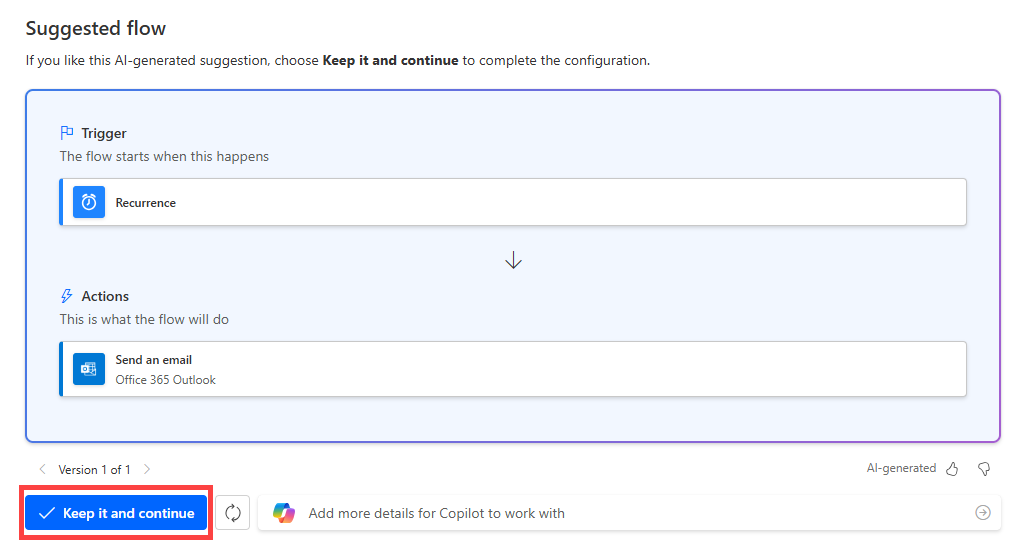Click the checkmark on Keep it button
Screen dimensions: 1017x551
click(46, 513)
